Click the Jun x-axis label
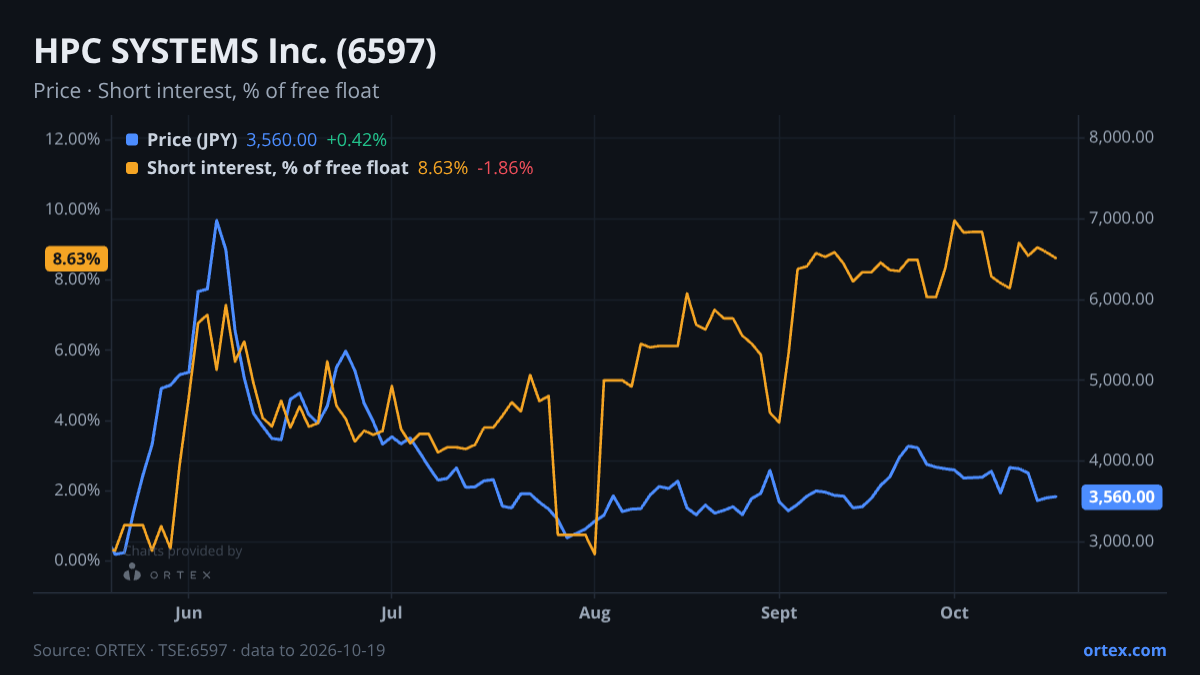The image size is (1200, 675). pyautogui.click(x=188, y=613)
